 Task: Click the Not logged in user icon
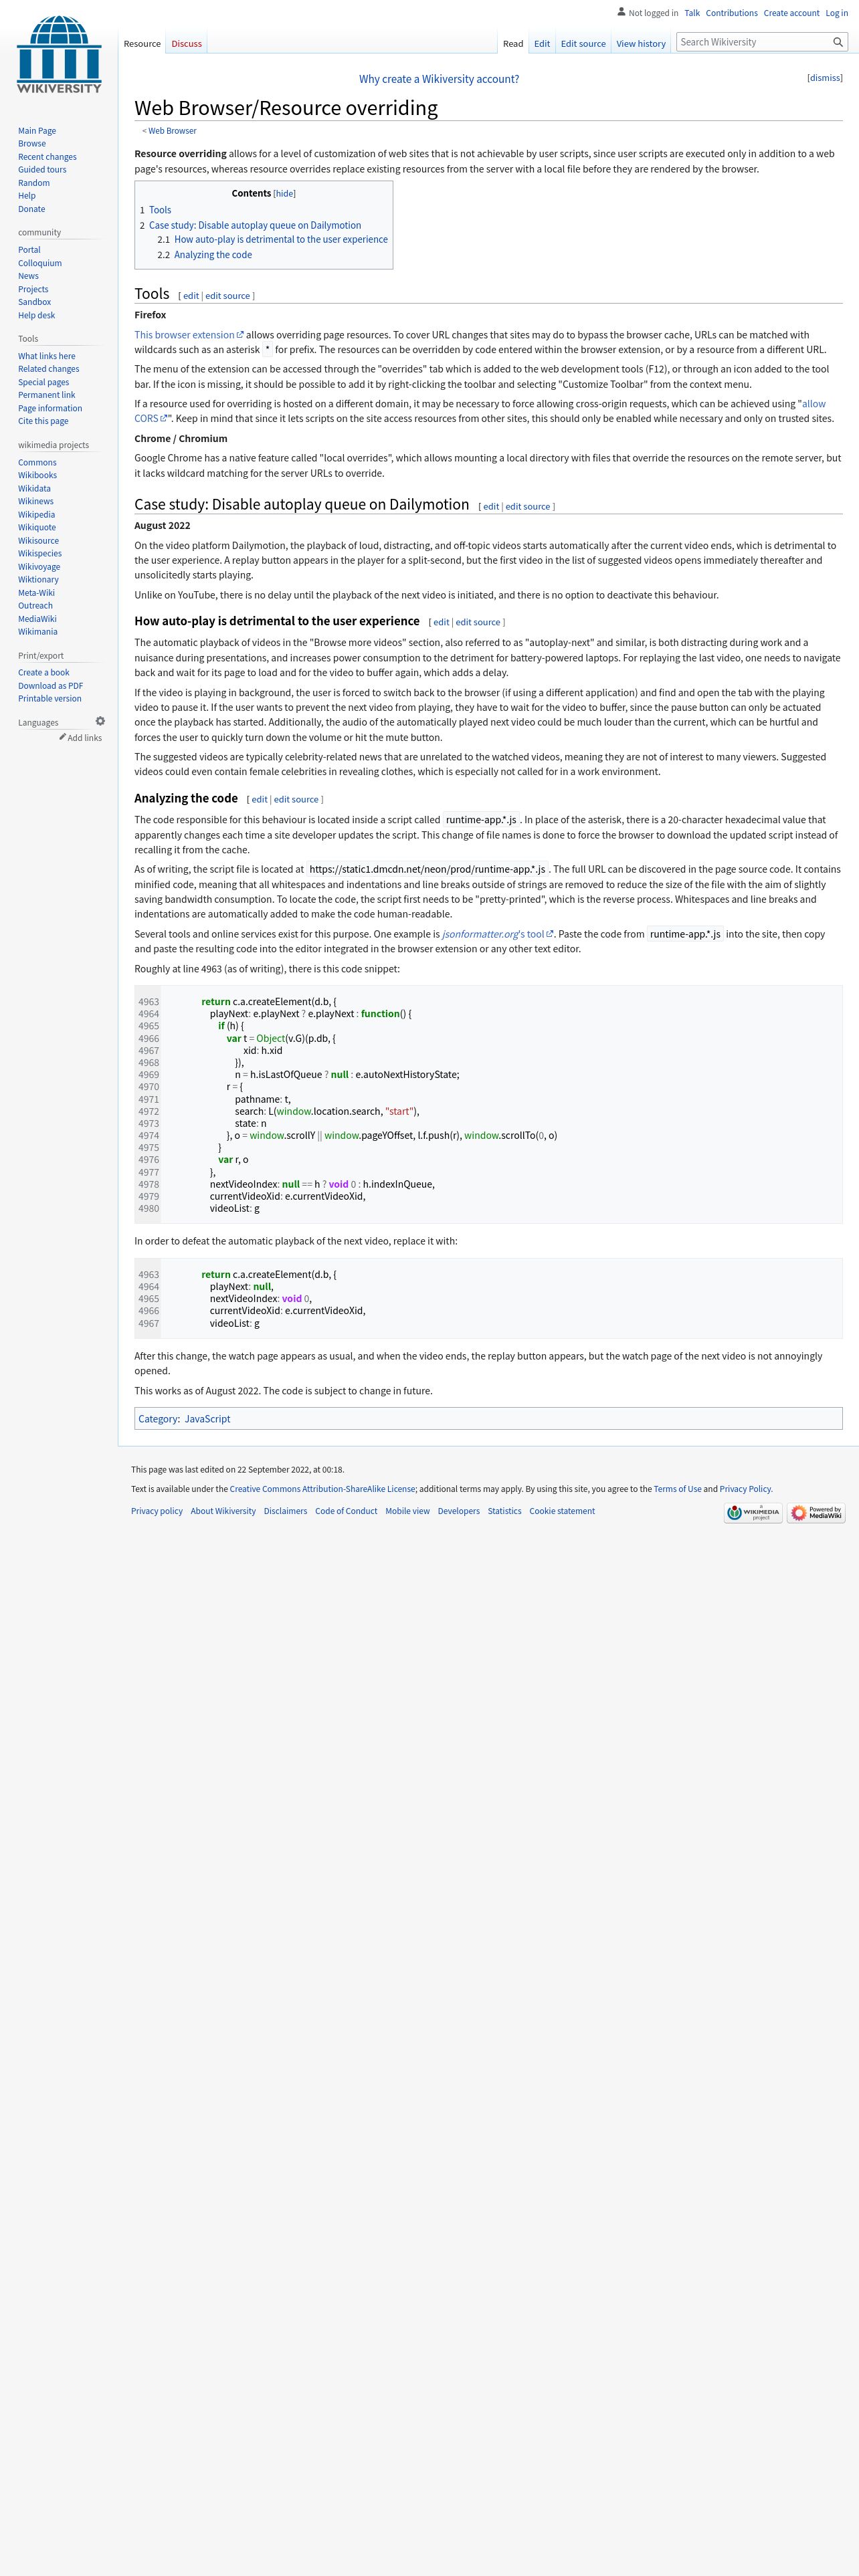[x=622, y=12]
